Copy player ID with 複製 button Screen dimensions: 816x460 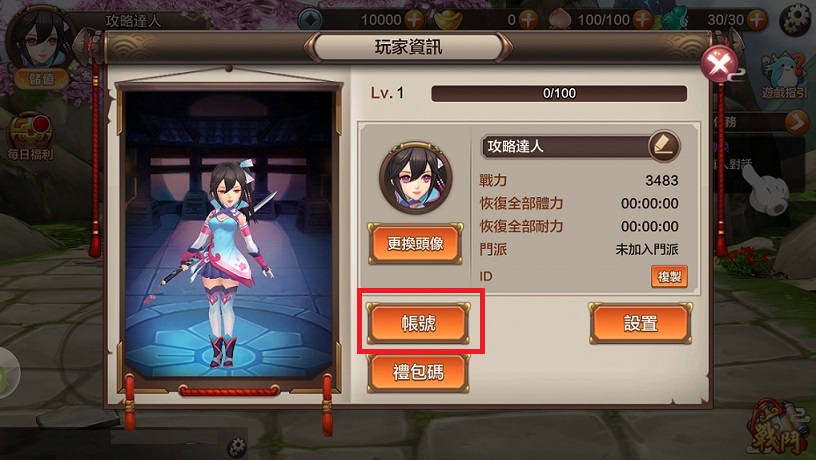point(669,276)
